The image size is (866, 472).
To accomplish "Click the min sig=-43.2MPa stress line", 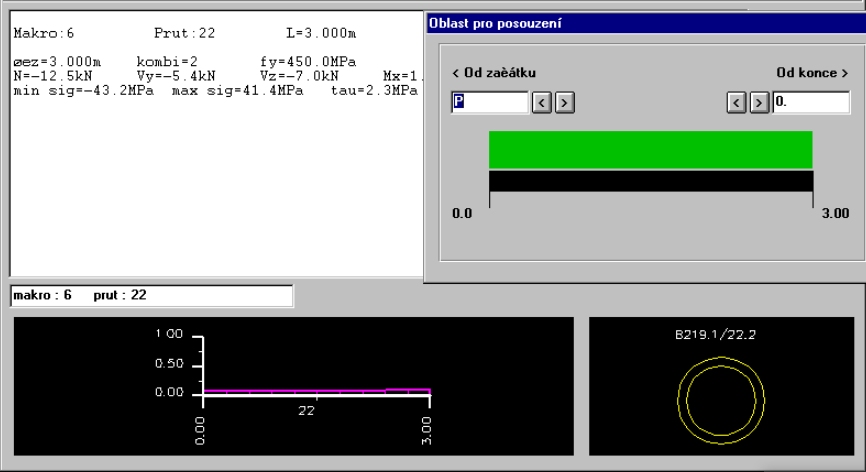I will point(82,91).
